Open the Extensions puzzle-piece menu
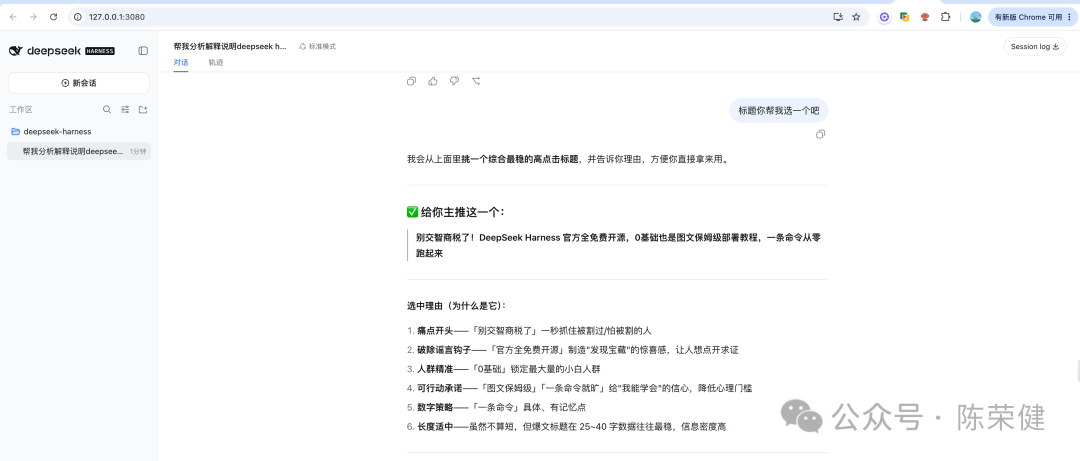Screen dimensions: 1080x461 point(946,17)
